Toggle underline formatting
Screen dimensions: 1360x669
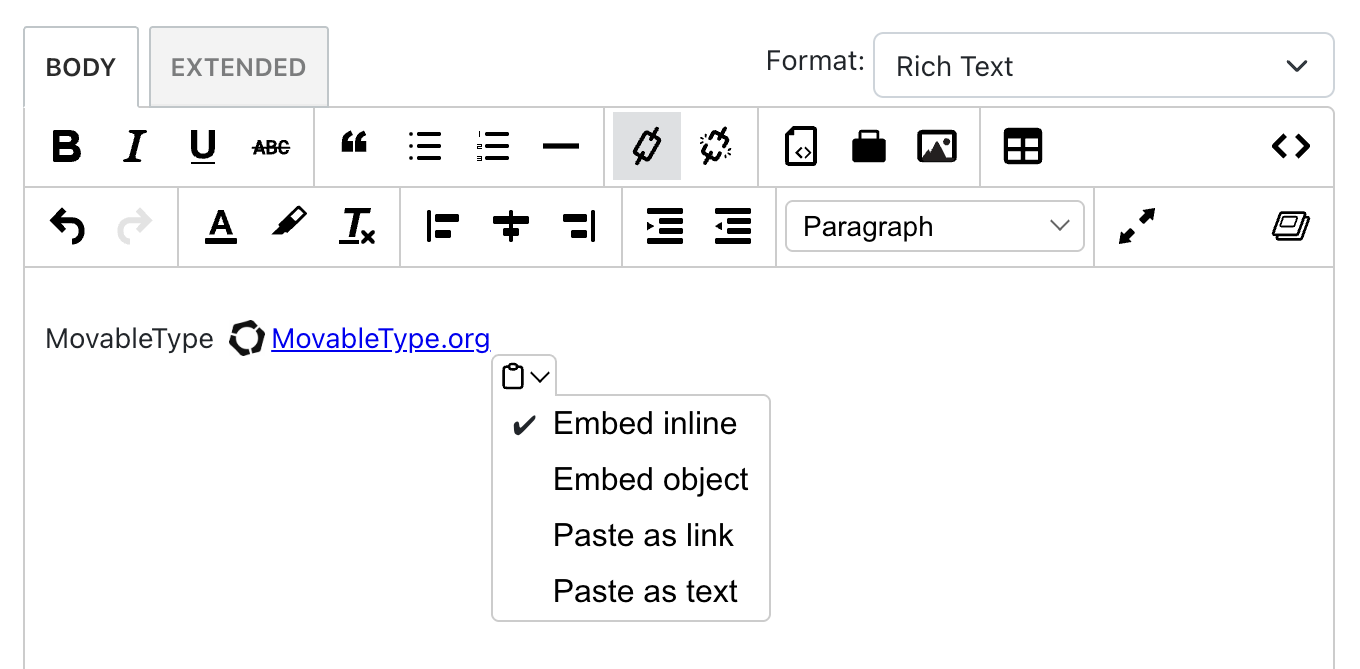[x=203, y=147]
